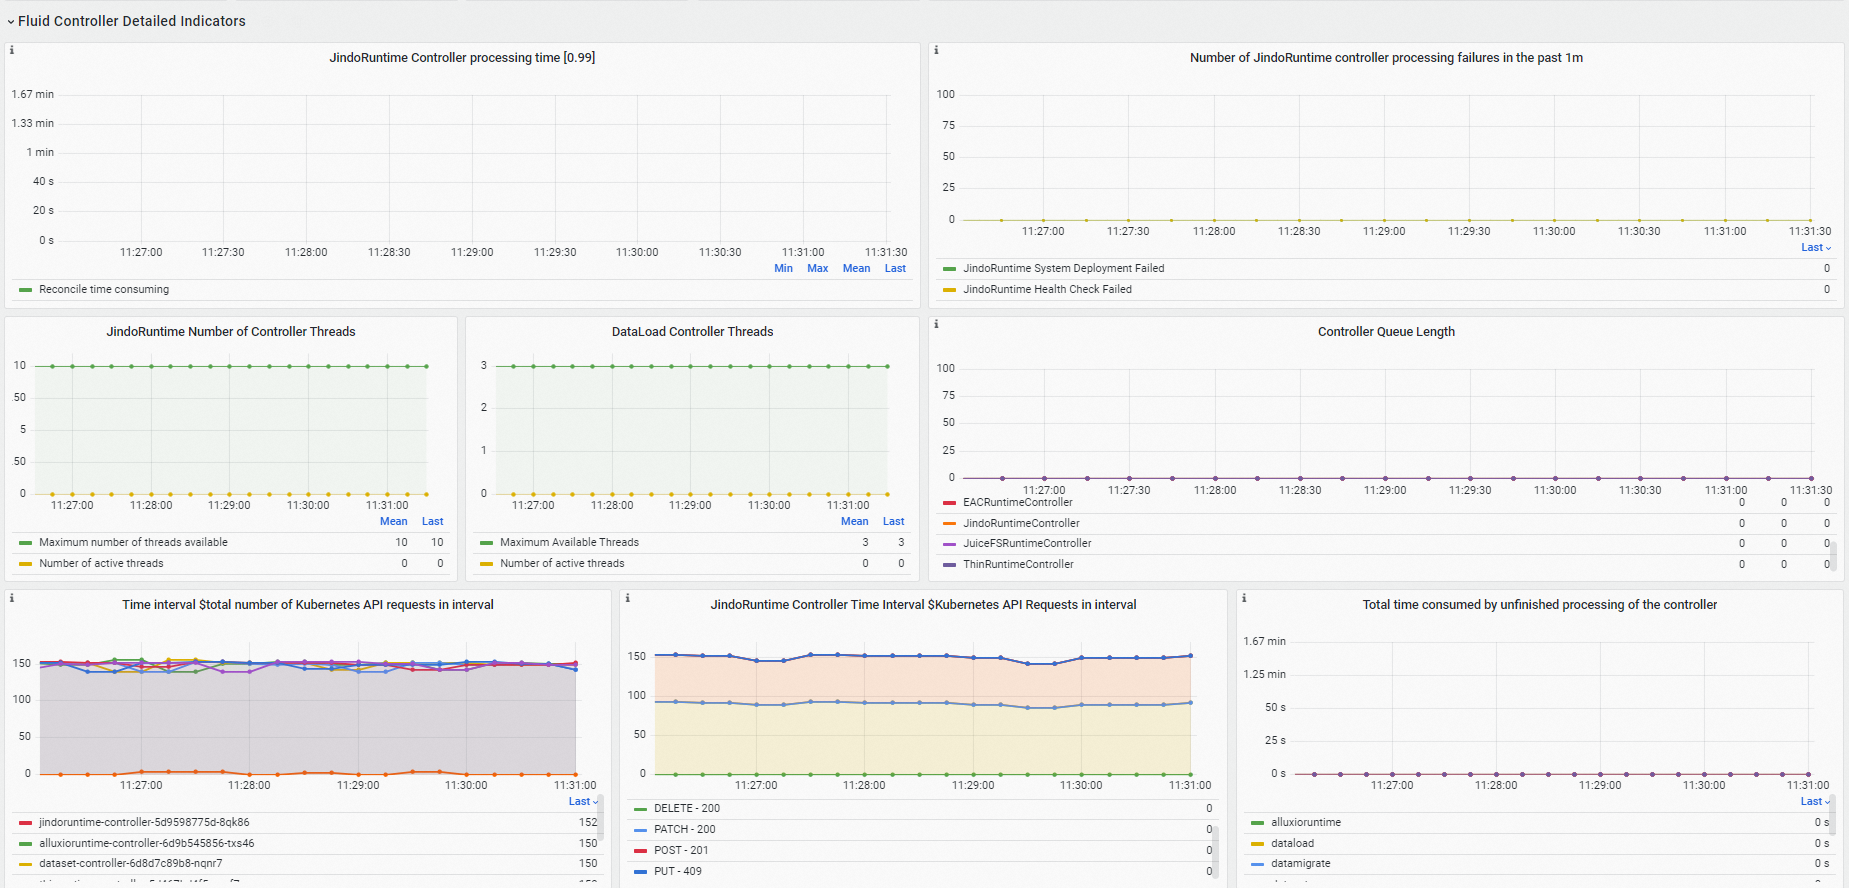This screenshot has height=888, width=1849.
Task: Click info icon on JindoRuntime processing failures panel
Action: (936, 50)
